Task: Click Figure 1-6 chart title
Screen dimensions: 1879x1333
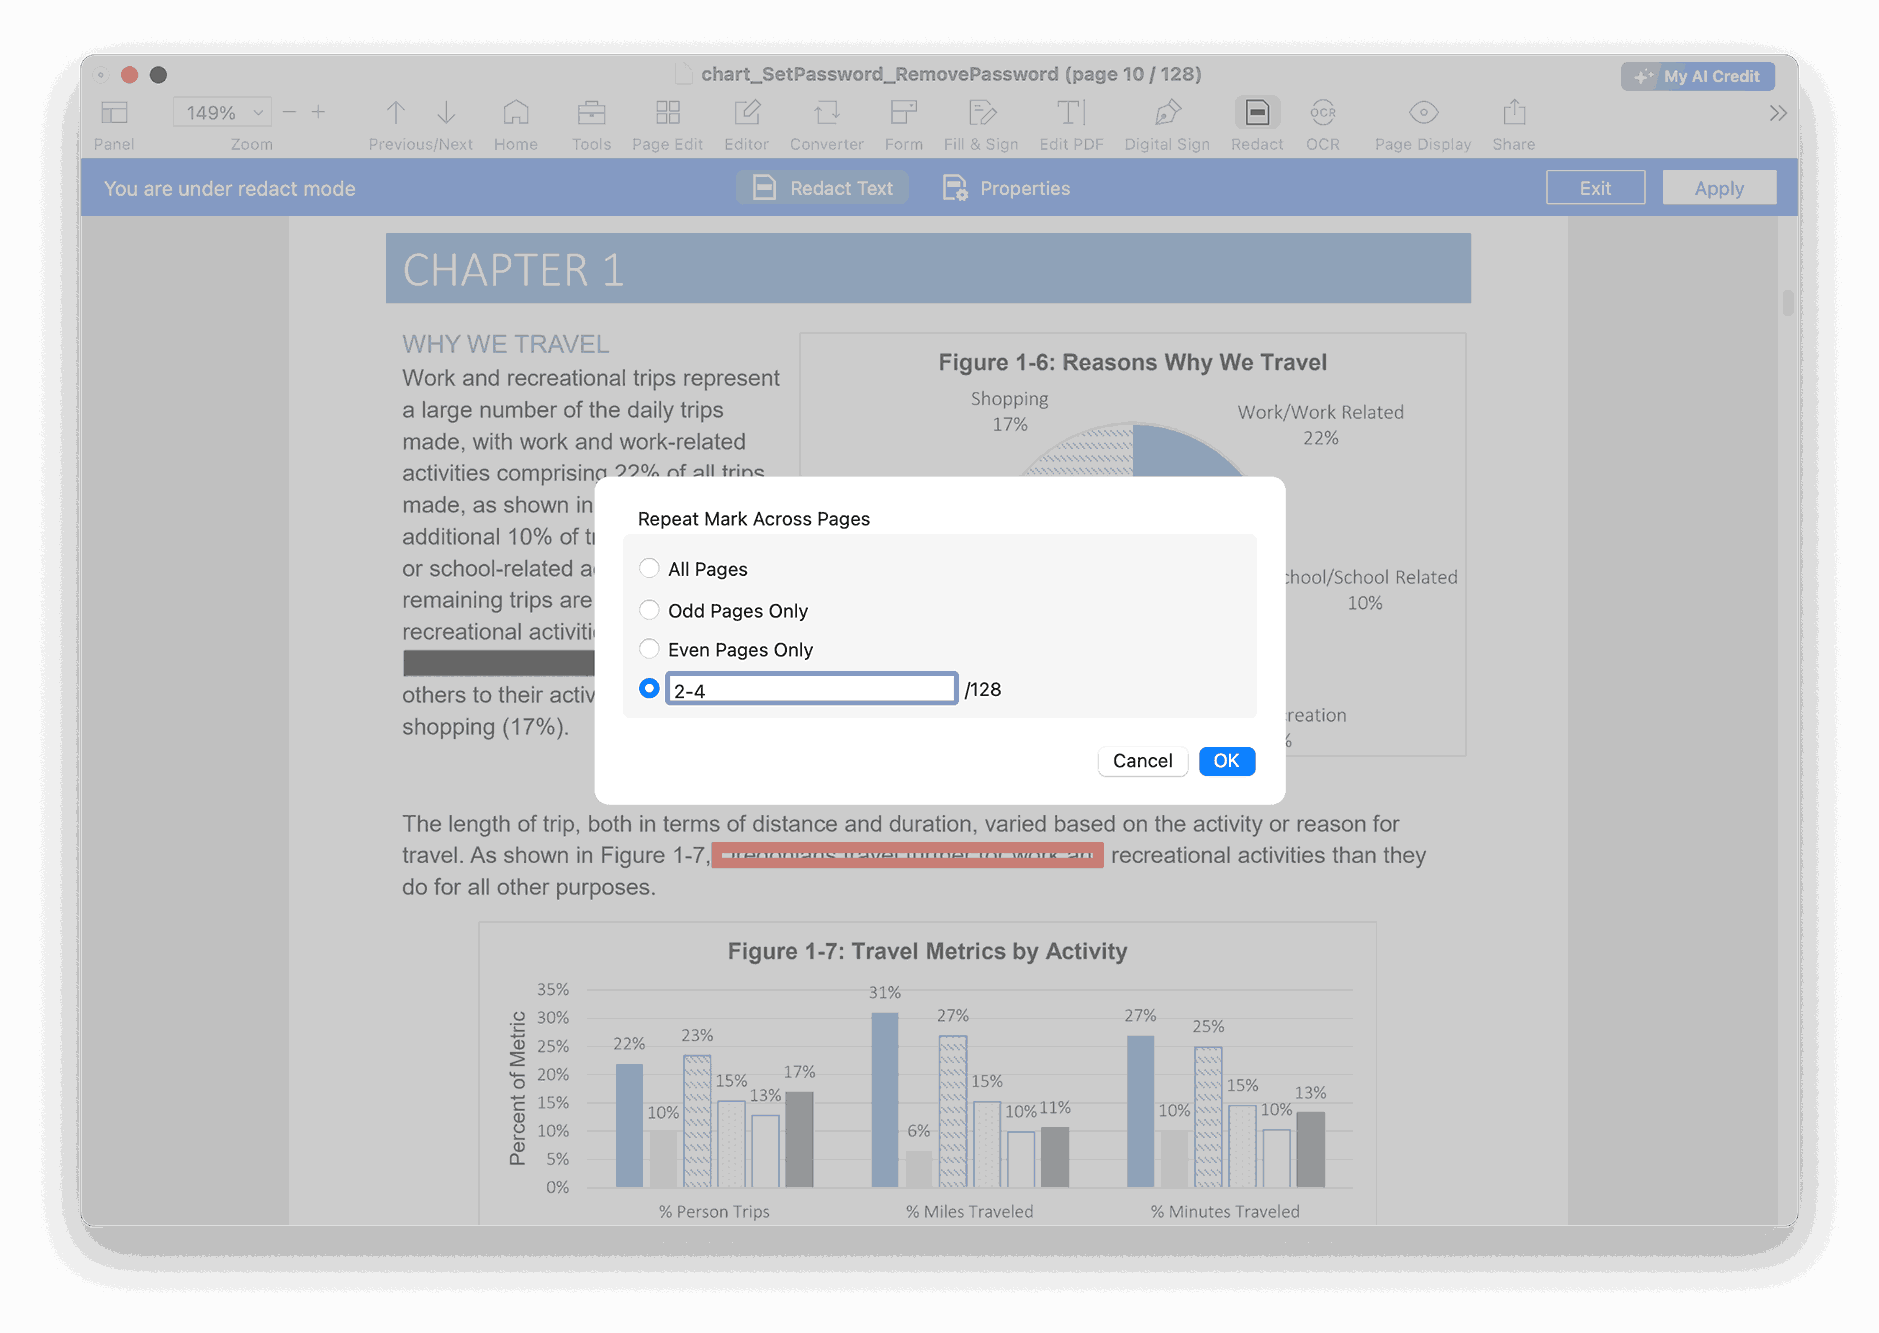Action: [x=1132, y=362]
